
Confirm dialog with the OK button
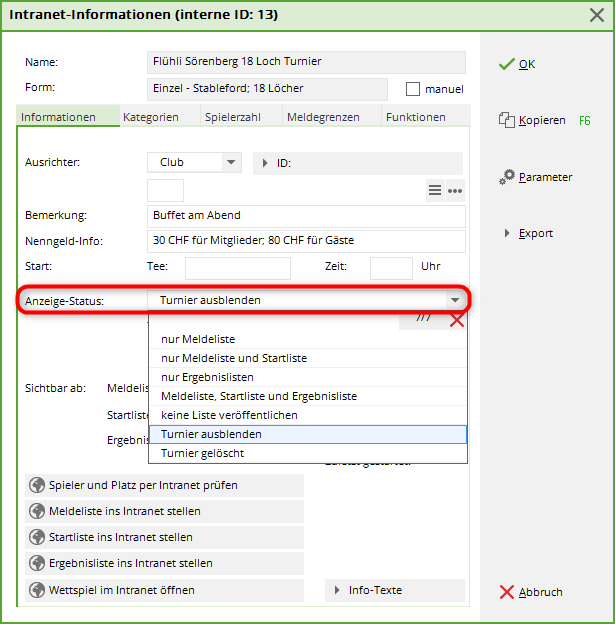517,64
